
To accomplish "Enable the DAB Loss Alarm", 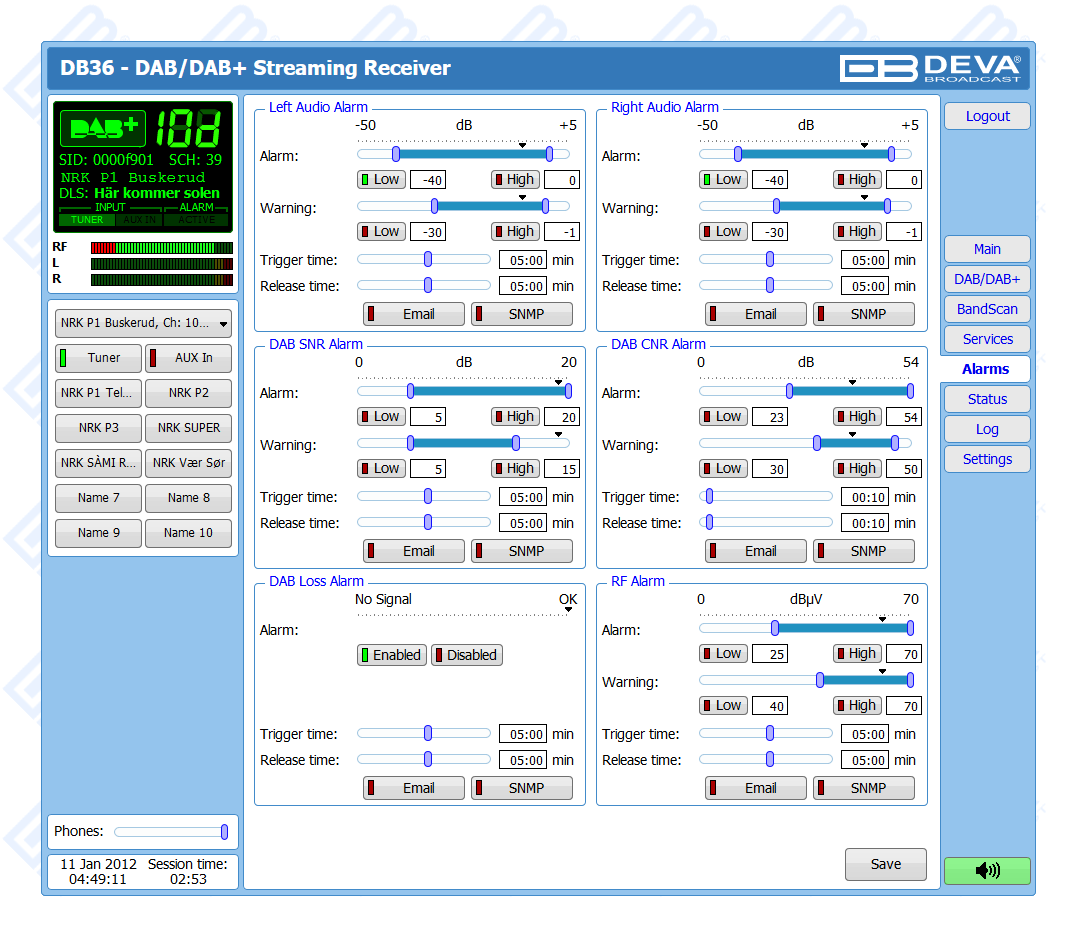I will 391,655.
